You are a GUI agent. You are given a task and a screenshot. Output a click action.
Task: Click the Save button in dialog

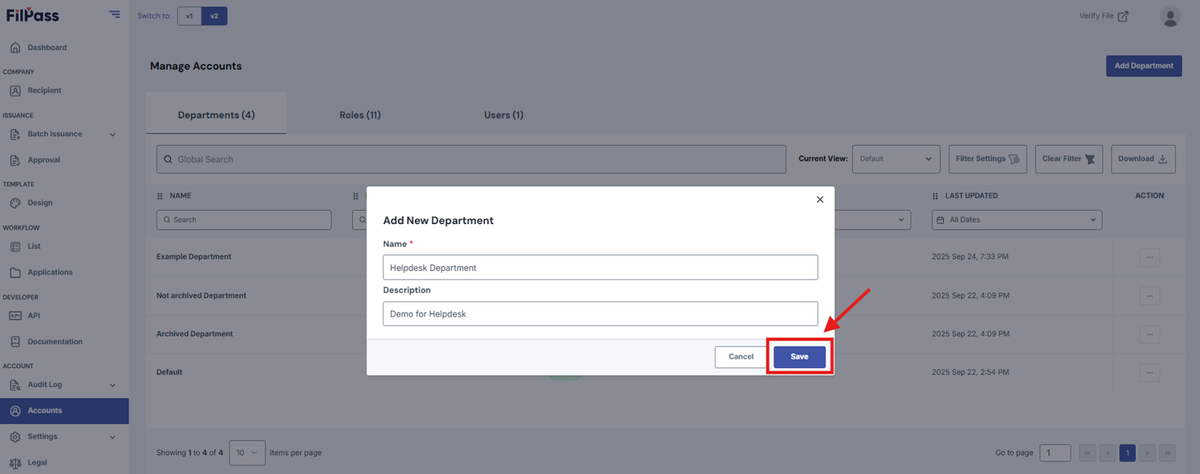[x=799, y=356]
